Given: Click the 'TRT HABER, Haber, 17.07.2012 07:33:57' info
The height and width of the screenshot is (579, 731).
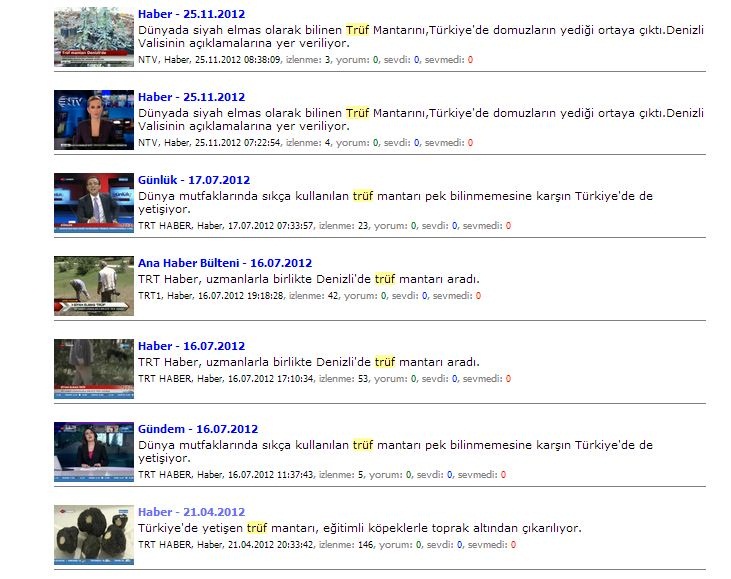Looking at the screenshot, I should (x=226, y=226).
